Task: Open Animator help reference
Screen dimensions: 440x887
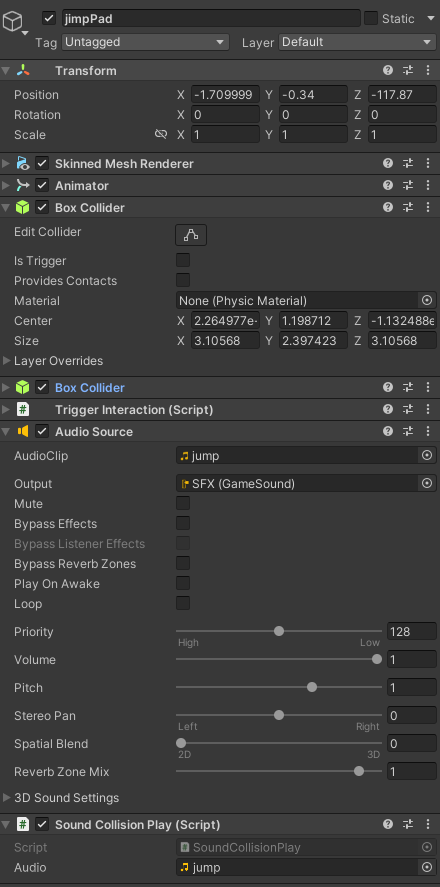Action: point(387,186)
